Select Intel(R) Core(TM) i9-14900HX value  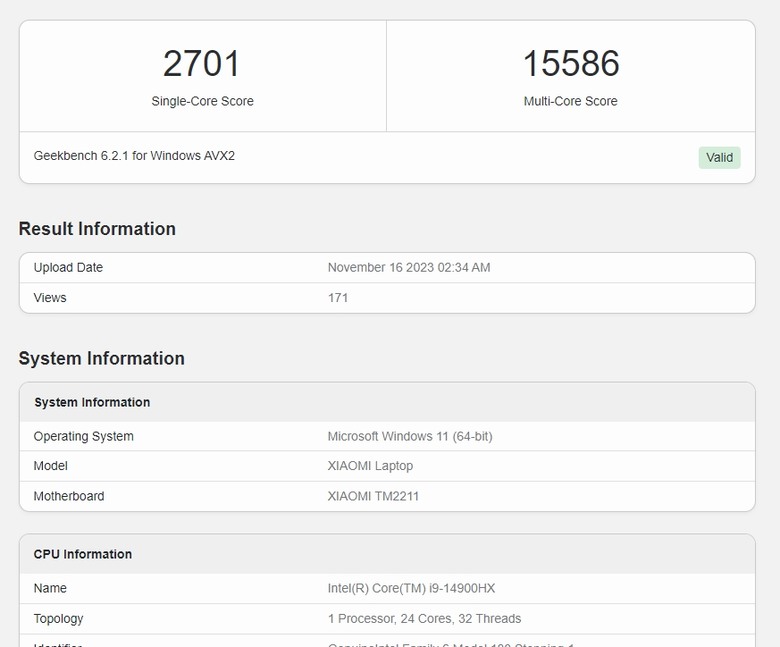[411, 588]
